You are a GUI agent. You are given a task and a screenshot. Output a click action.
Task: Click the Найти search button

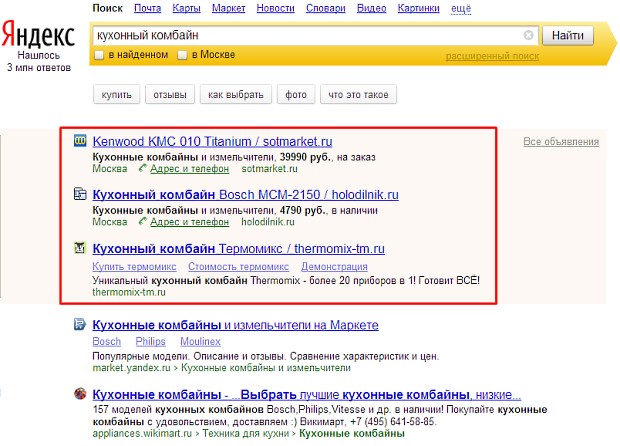[567, 36]
